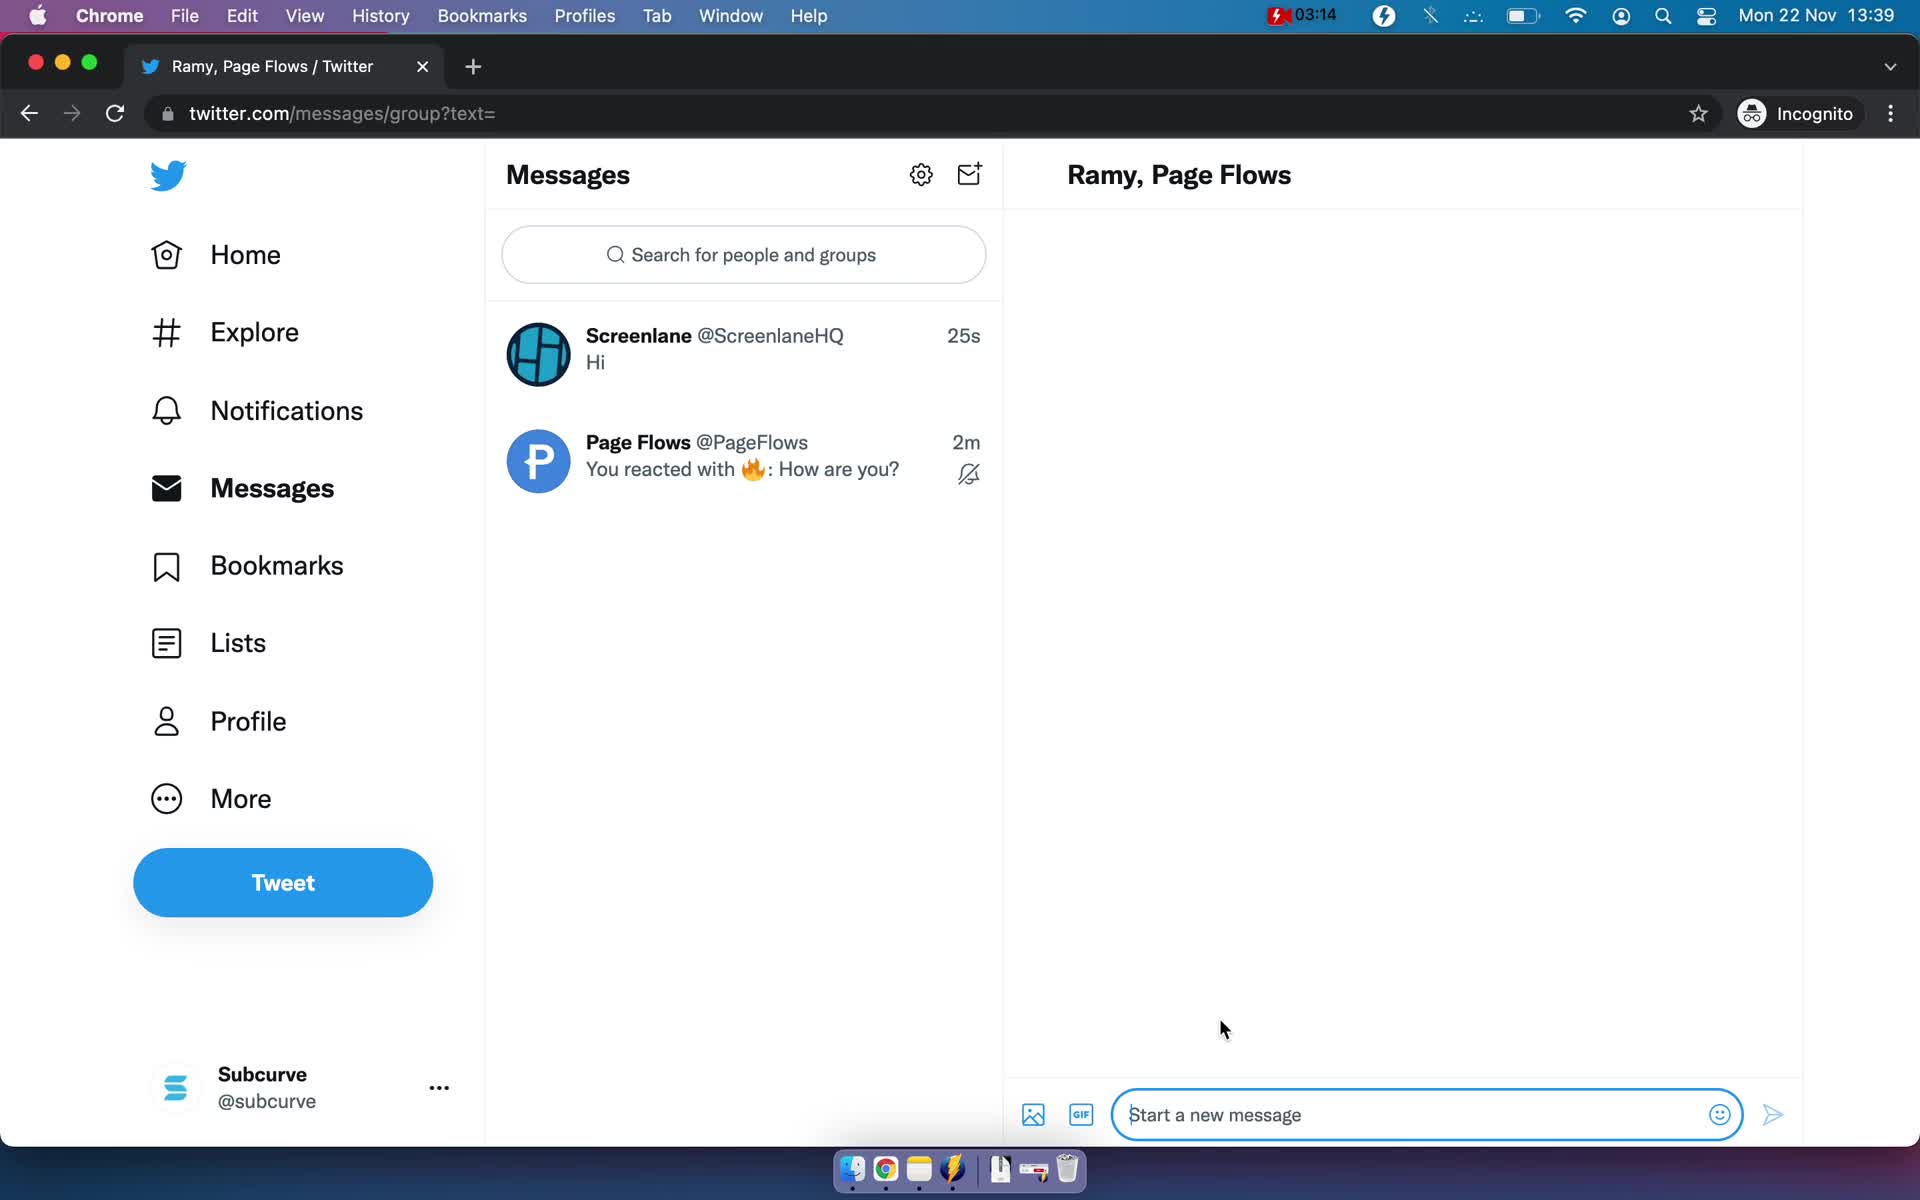
Task: Bookmark this page with star icon
Action: (x=1698, y=114)
